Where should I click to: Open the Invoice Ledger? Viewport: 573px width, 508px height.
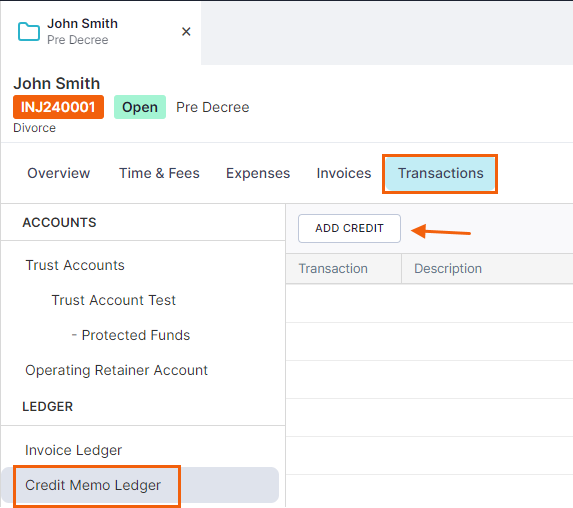(x=73, y=450)
